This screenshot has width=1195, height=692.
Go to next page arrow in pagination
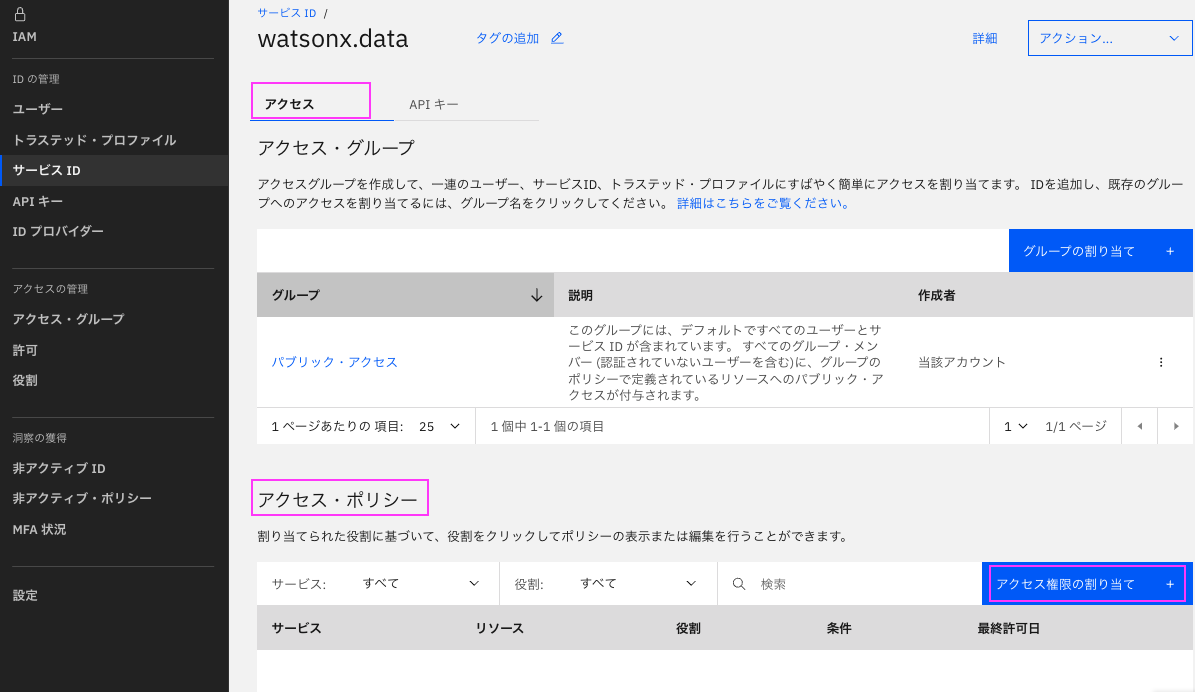(x=1176, y=426)
